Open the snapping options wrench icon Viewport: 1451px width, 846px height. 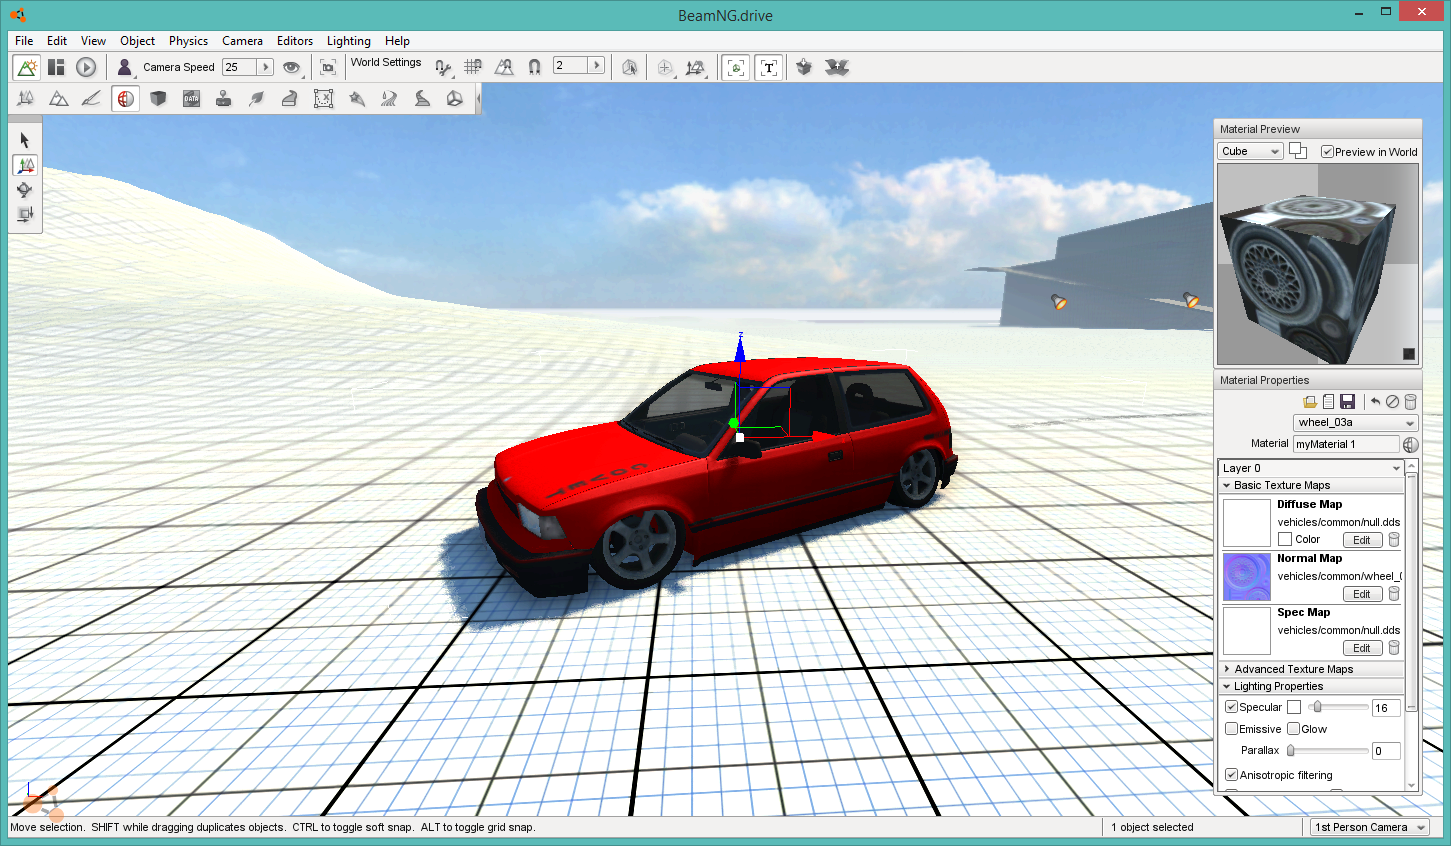tap(443, 67)
